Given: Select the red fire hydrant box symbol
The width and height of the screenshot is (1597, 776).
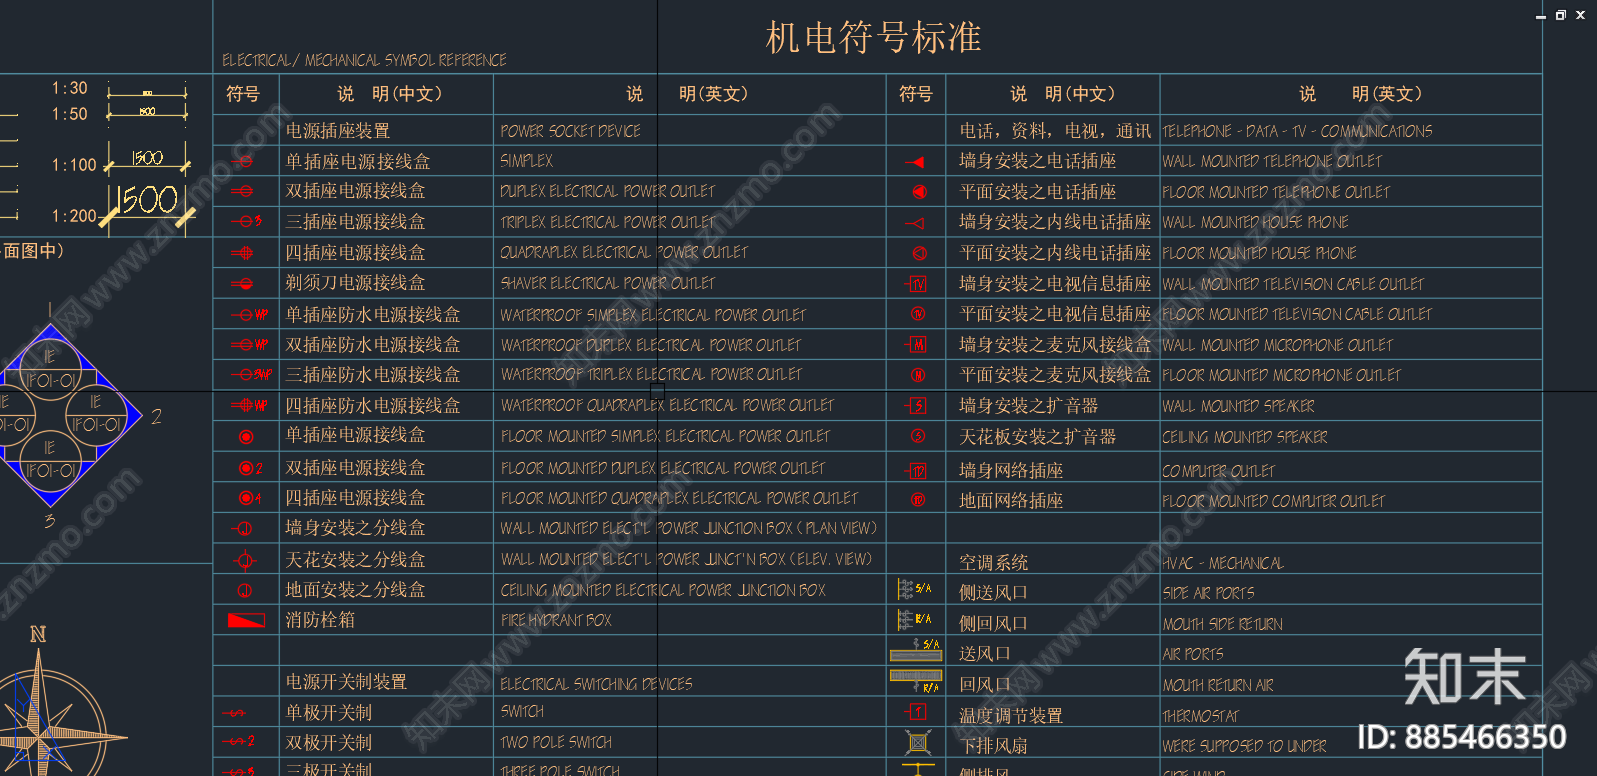Looking at the screenshot, I should 246,620.
